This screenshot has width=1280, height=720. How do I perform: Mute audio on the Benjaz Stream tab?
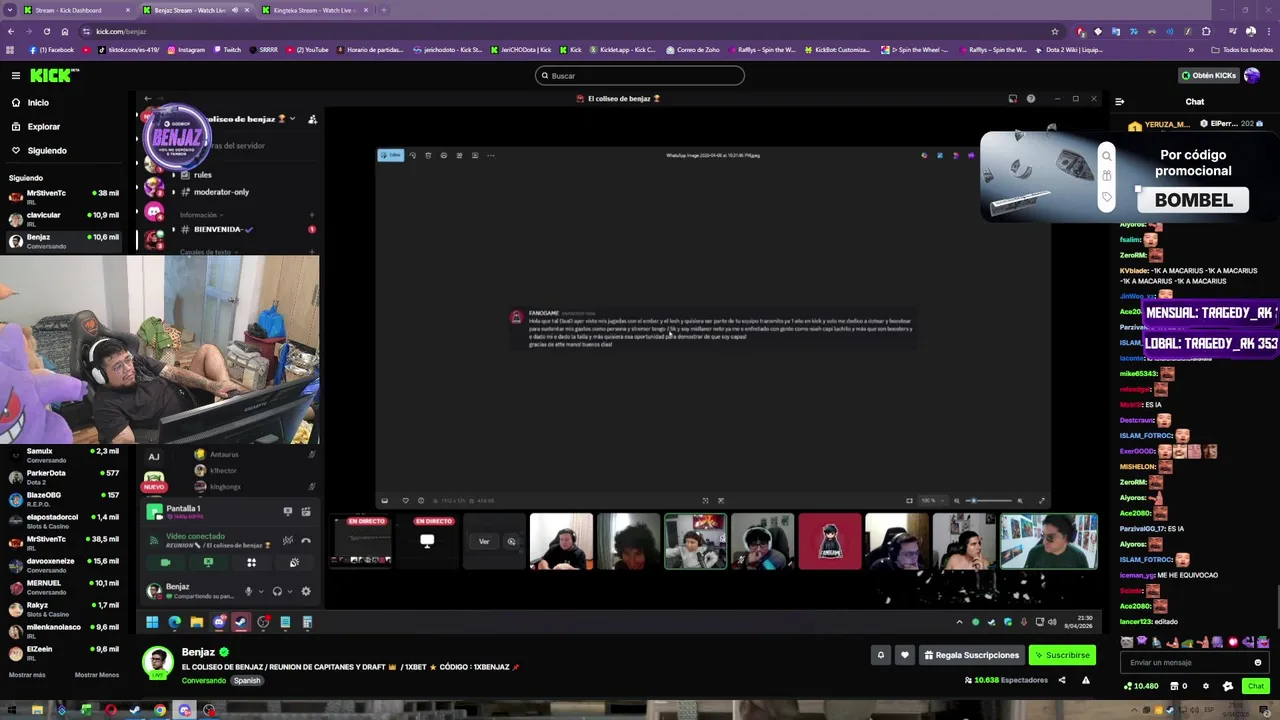click(235, 10)
